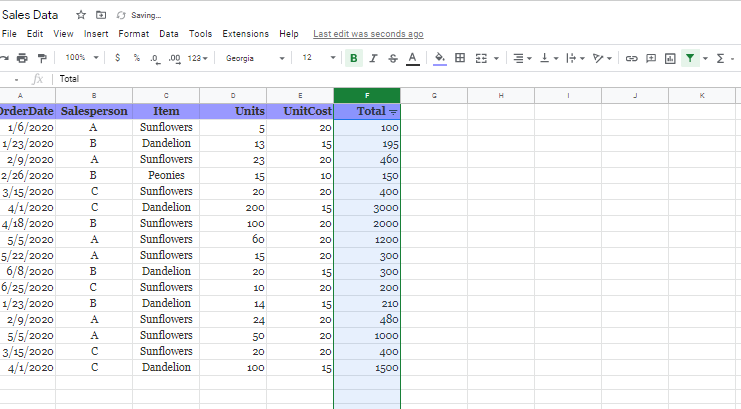Click the print icon
Screen dimensions: 741x409
pyautogui.click(x=22, y=58)
